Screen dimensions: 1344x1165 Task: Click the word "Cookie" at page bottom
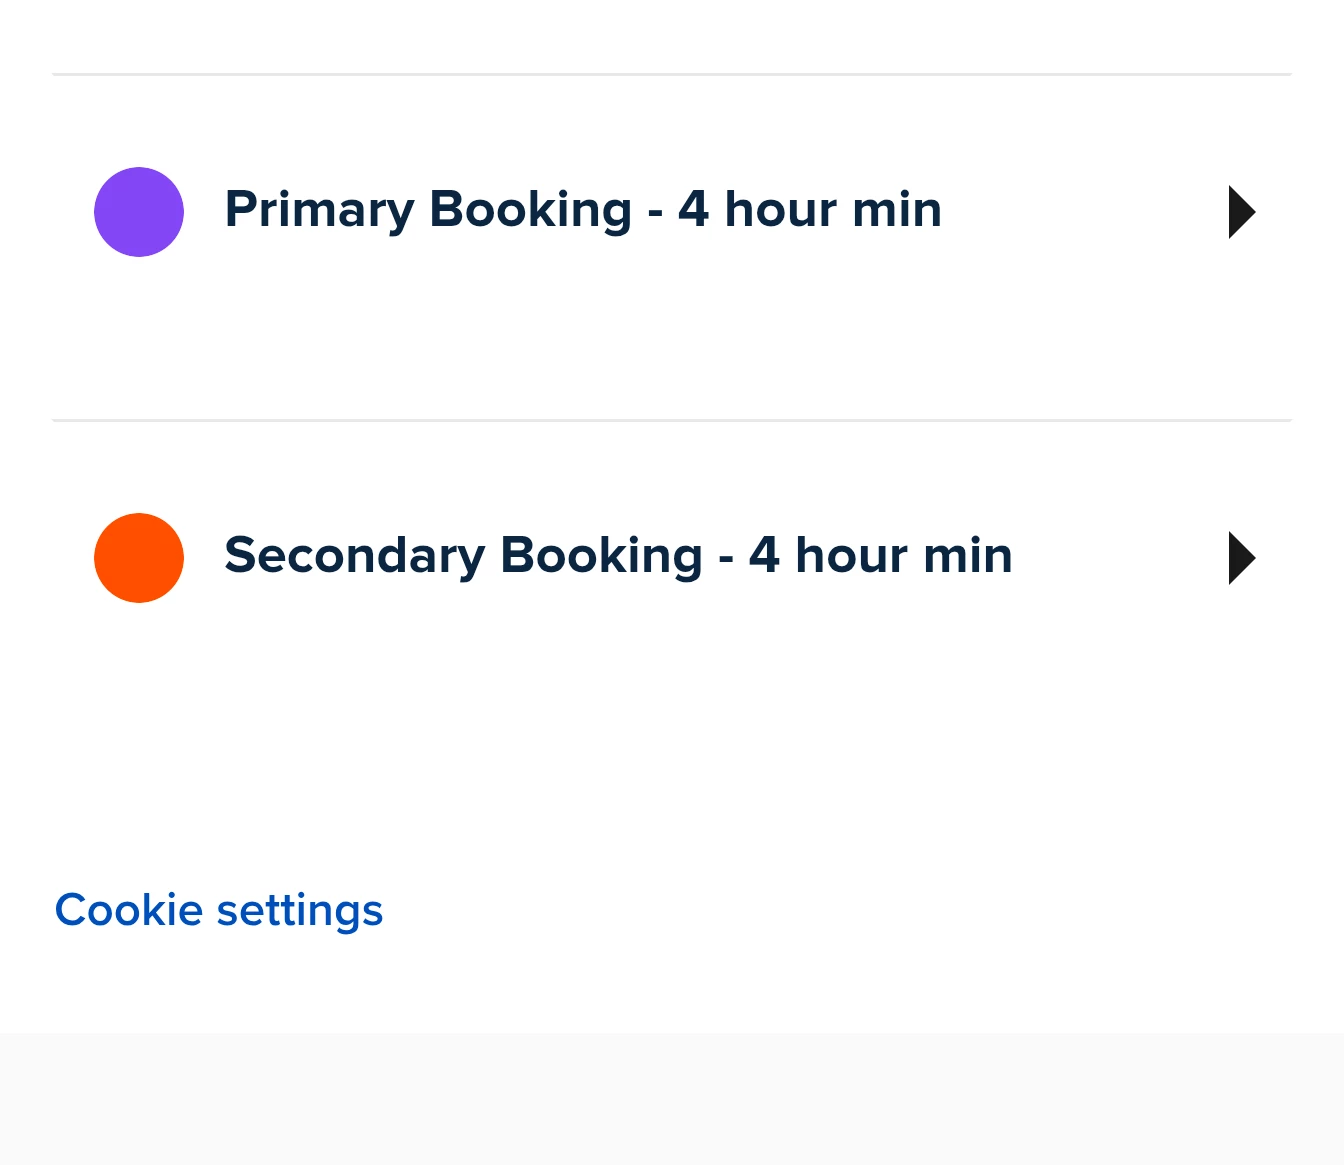tap(129, 910)
